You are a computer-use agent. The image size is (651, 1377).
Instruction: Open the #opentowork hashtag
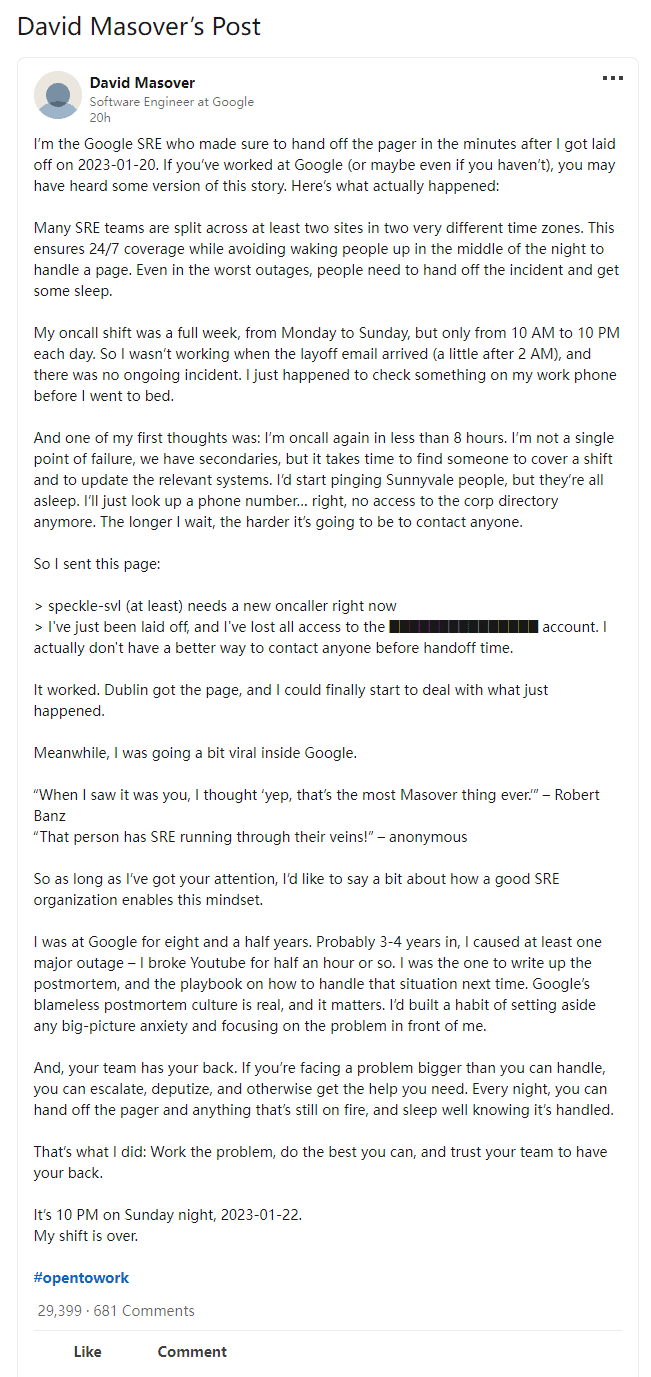click(x=81, y=1278)
